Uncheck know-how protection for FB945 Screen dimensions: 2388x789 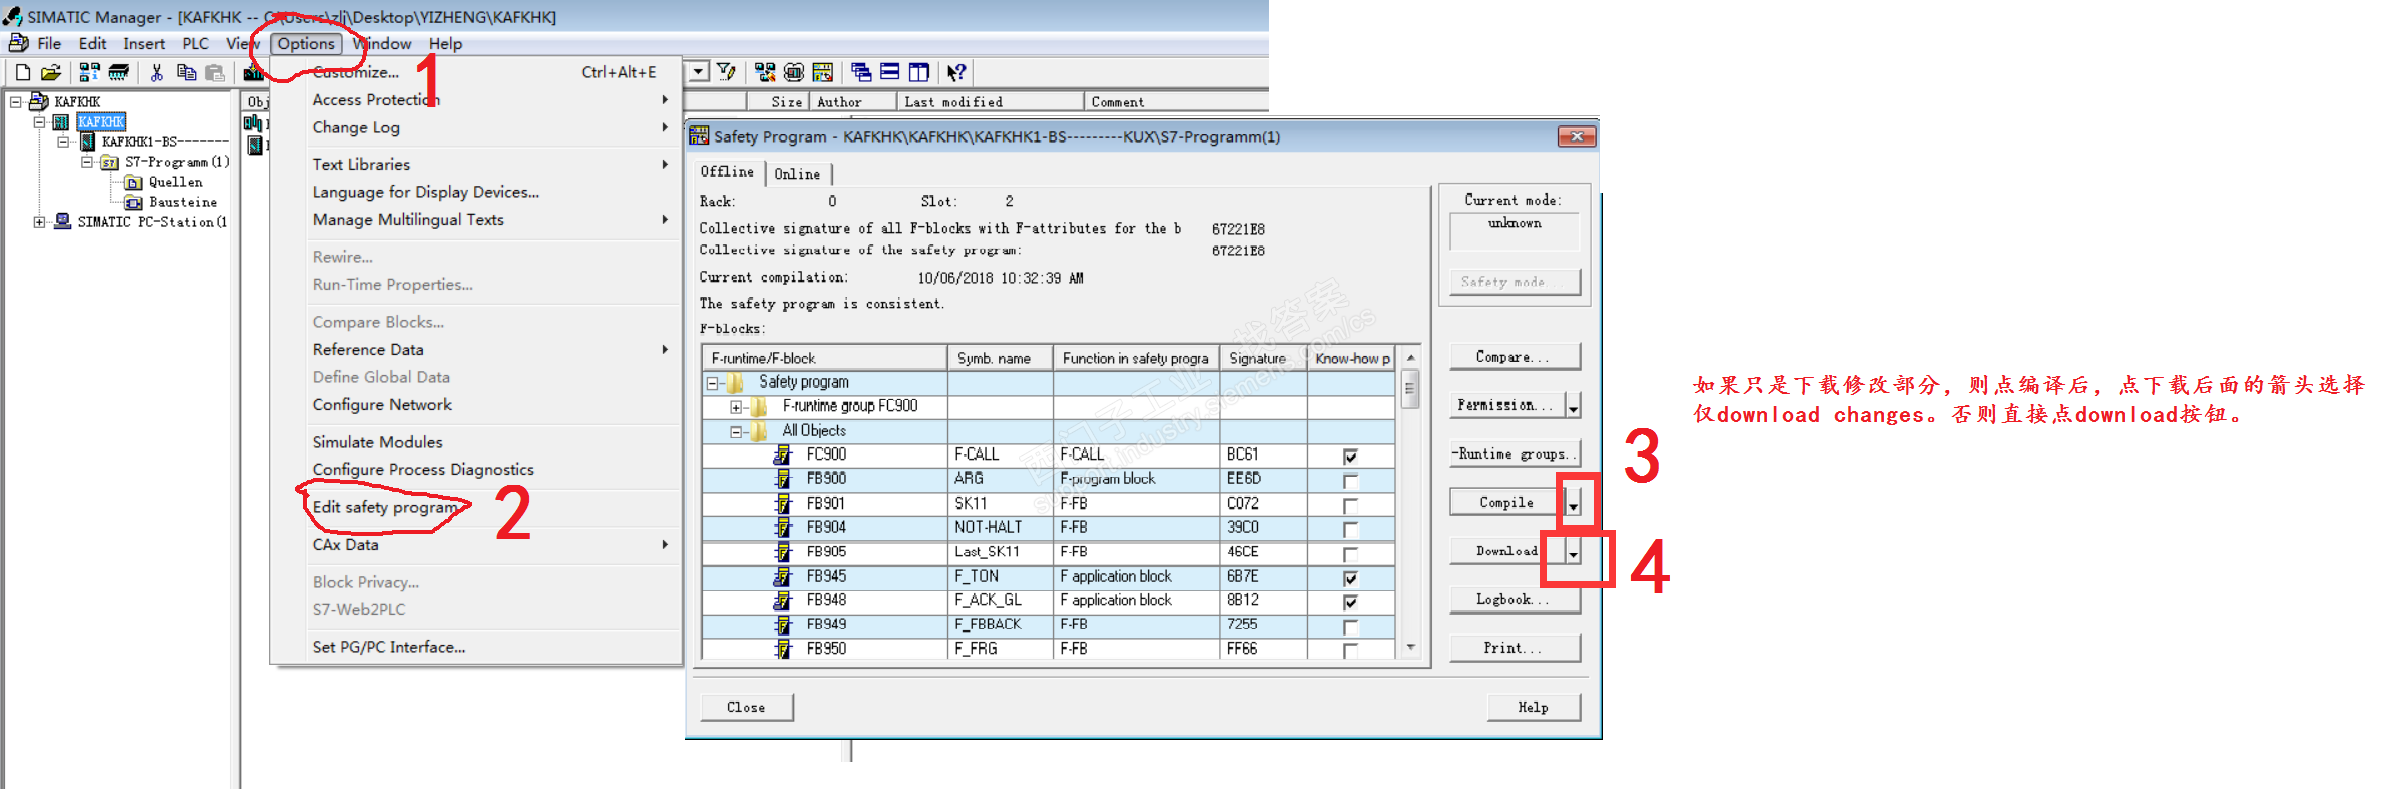(1350, 578)
